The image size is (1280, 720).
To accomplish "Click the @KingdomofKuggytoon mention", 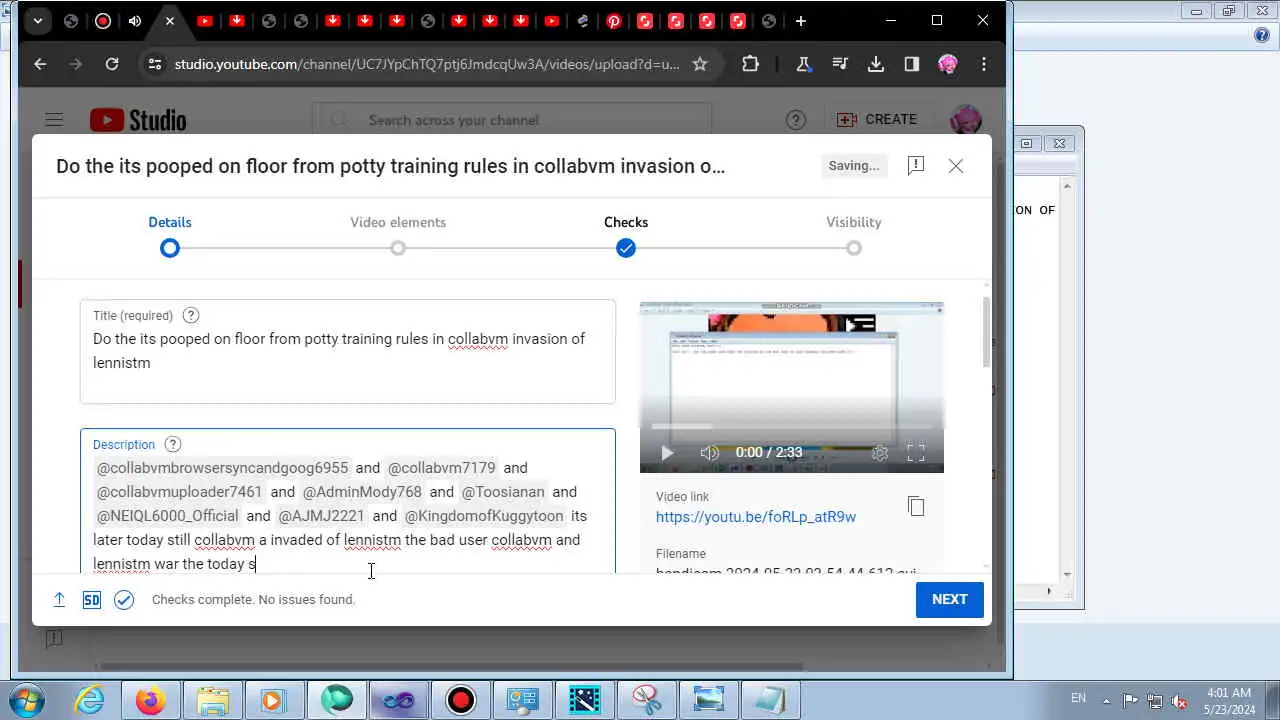I will tap(484, 516).
